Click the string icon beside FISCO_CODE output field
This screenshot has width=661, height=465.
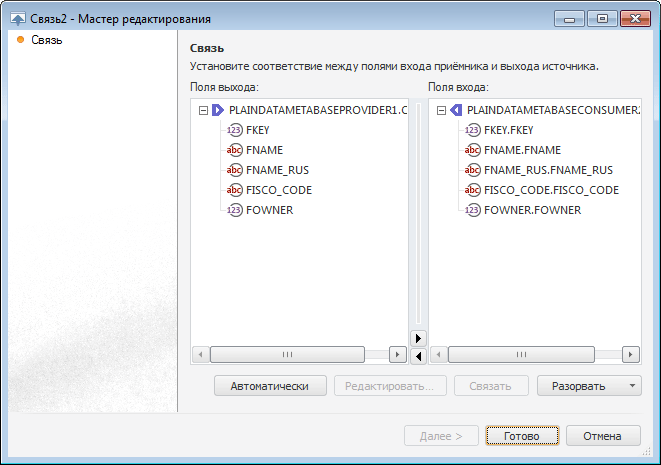[x=235, y=190]
